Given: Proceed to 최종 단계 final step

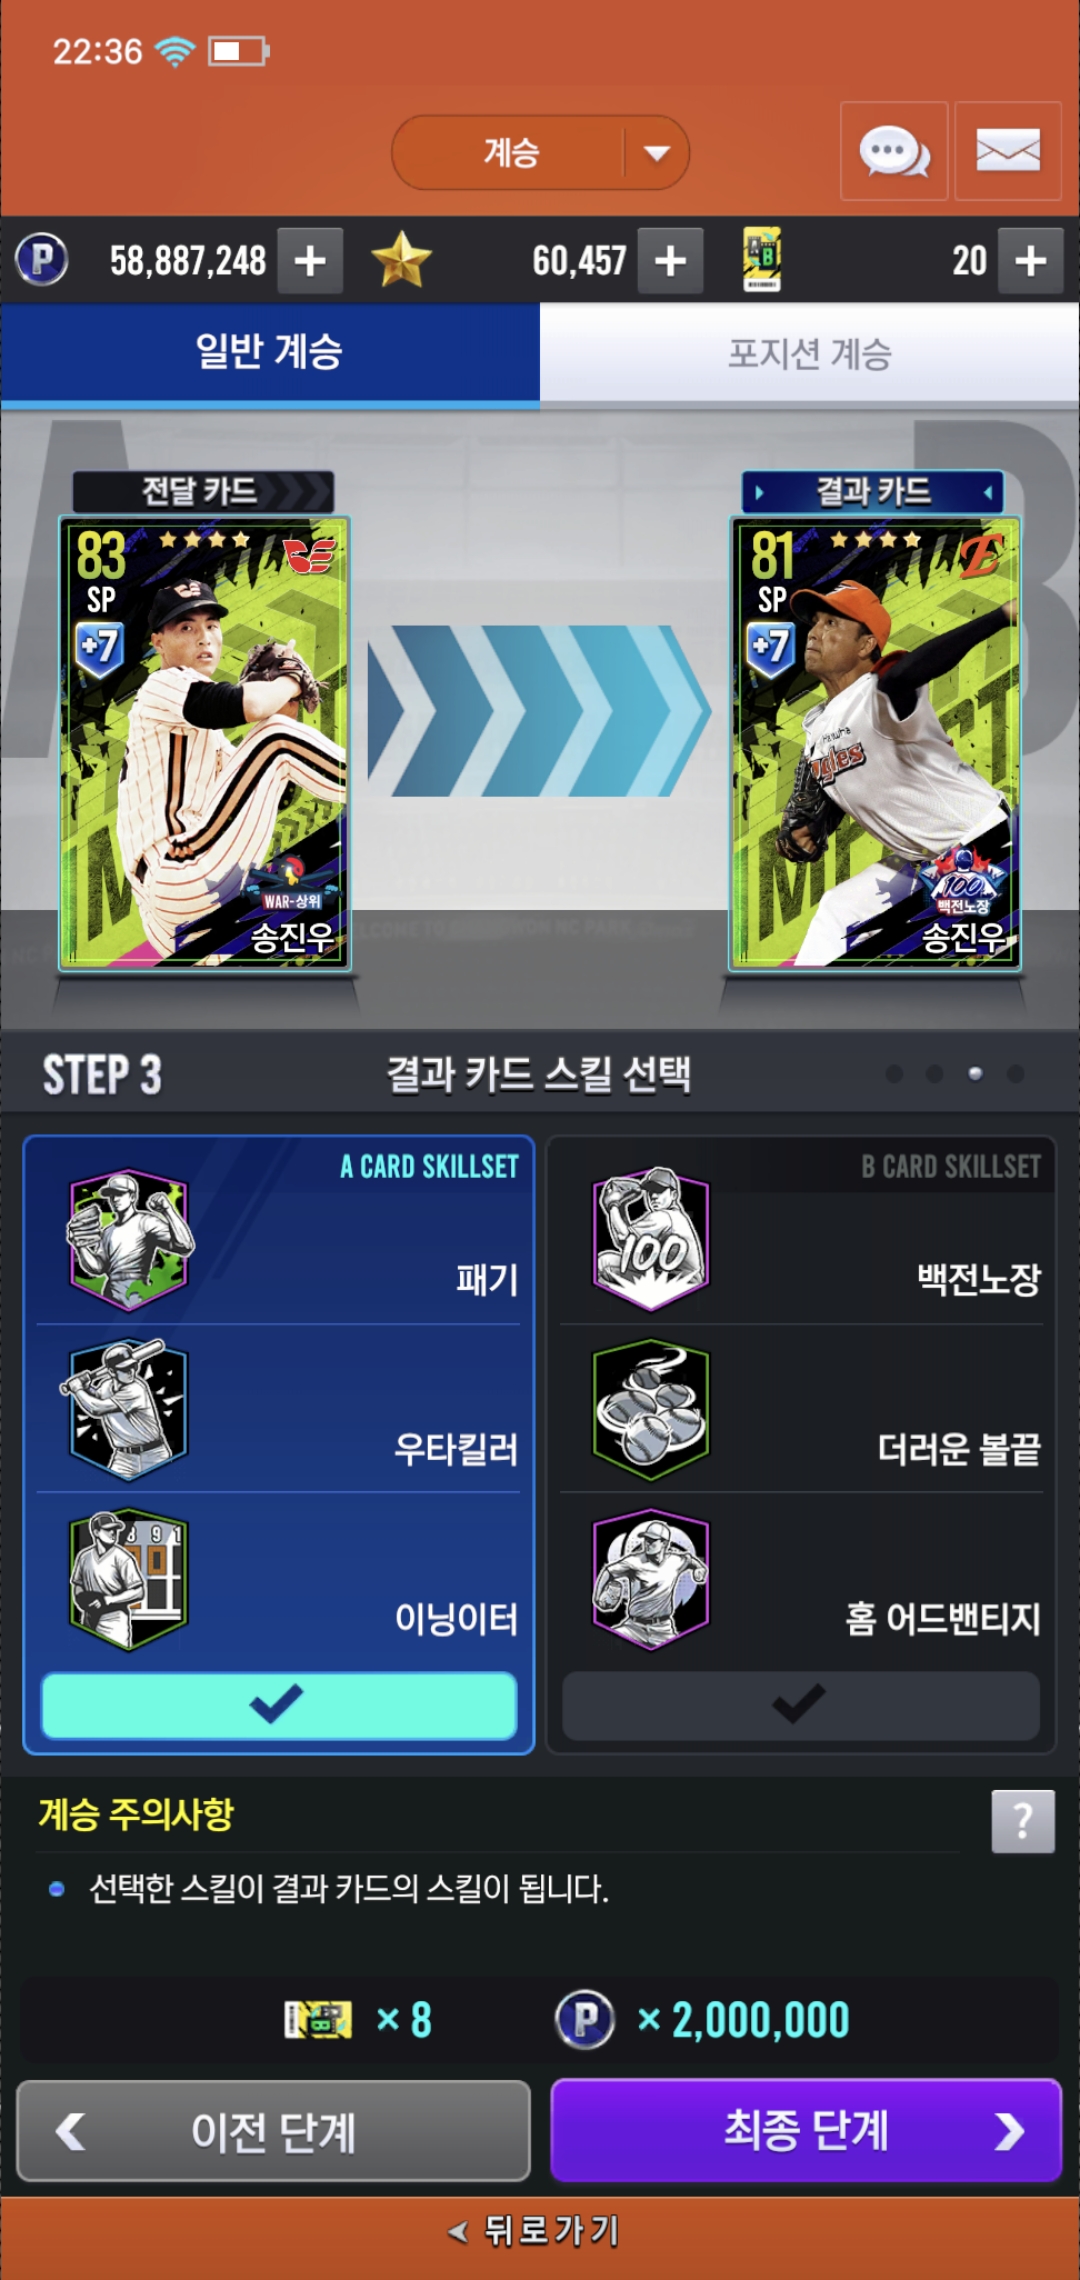Looking at the screenshot, I should [x=806, y=2131].
